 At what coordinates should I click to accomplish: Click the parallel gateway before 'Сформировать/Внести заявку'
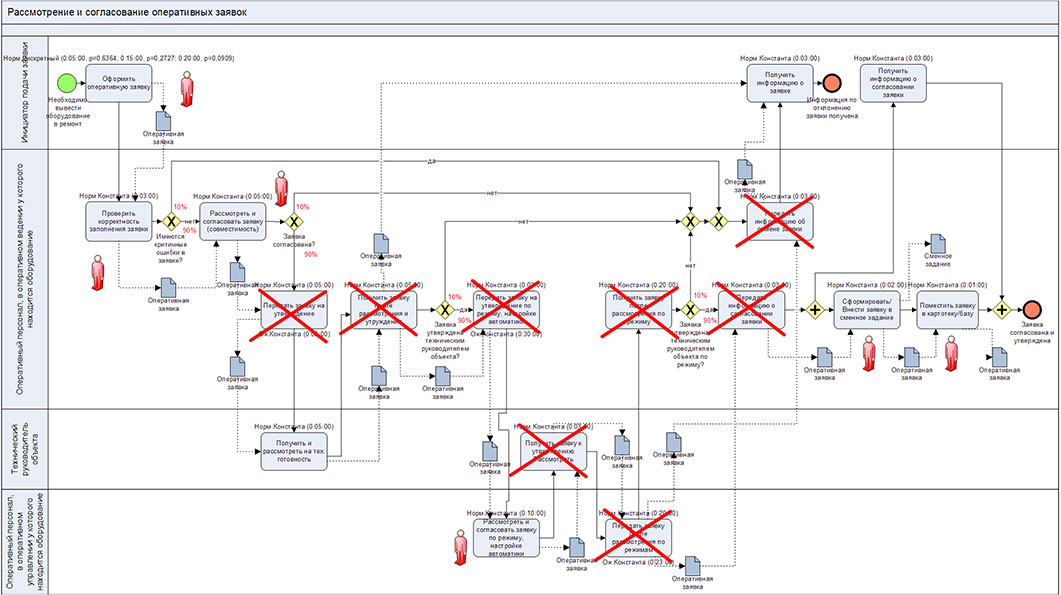click(816, 311)
